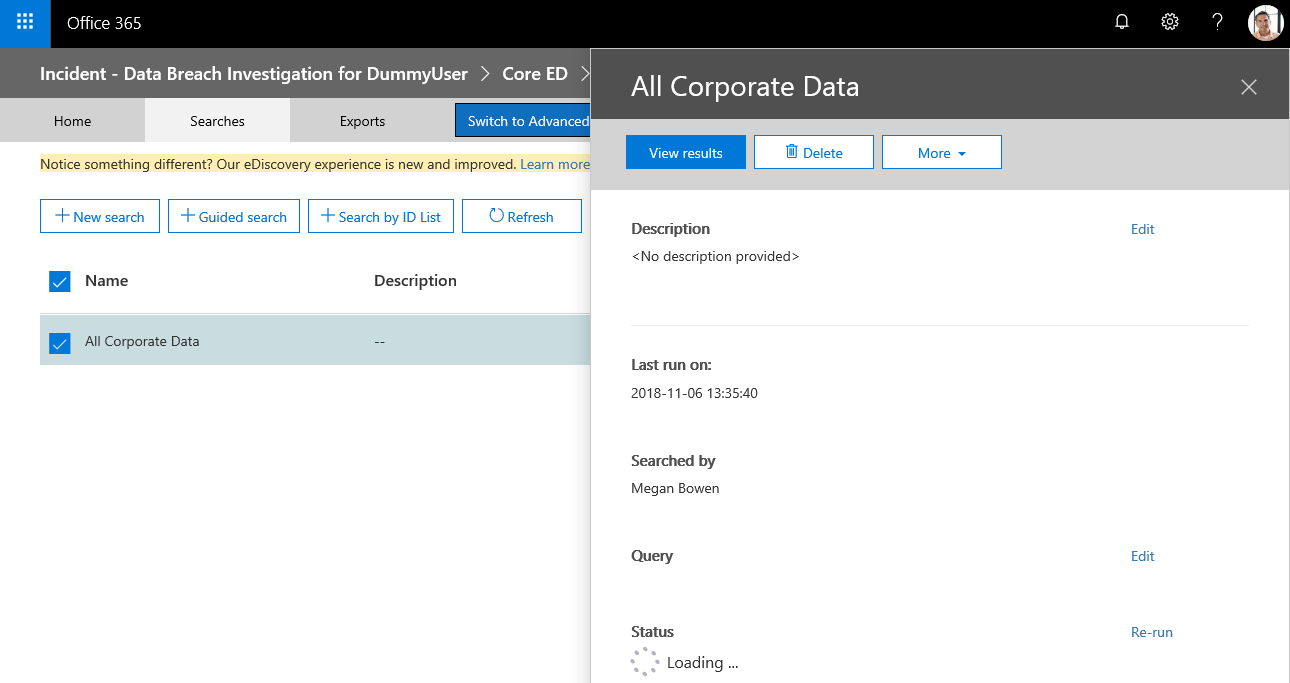Image resolution: width=1290 pixels, height=683 pixels.
Task: Create a New search
Action: [100, 216]
